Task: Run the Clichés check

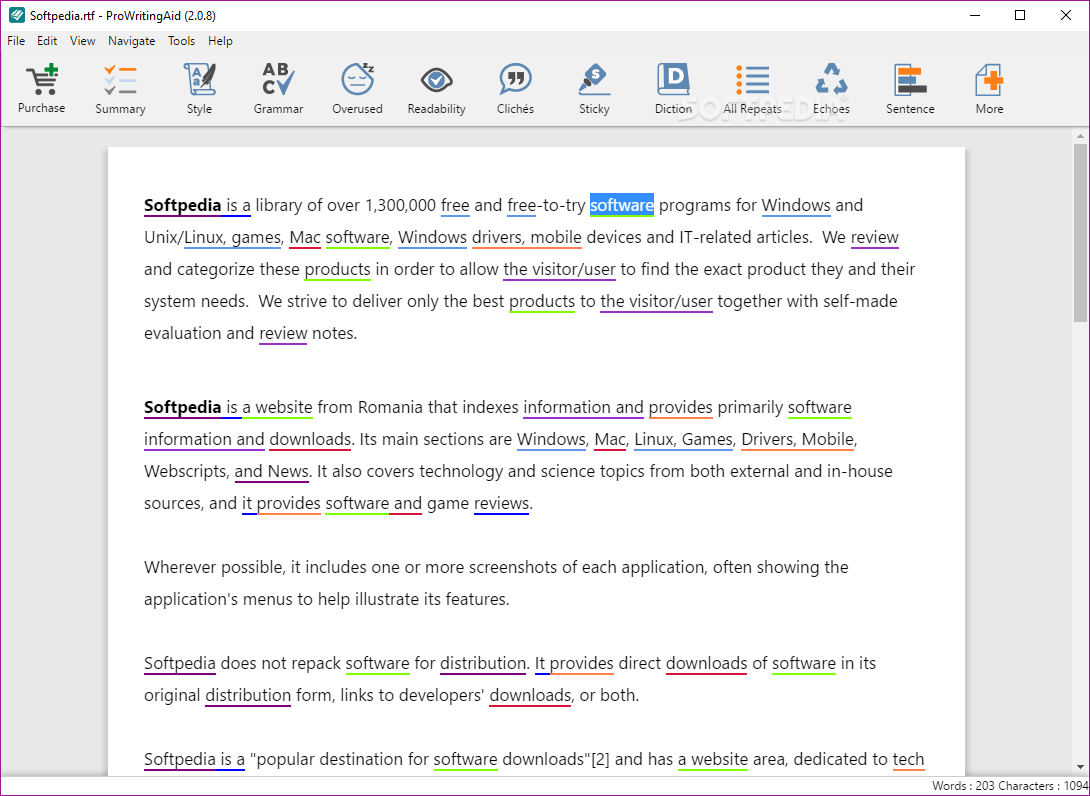Action: pyautogui.click(x=515, y=88)
